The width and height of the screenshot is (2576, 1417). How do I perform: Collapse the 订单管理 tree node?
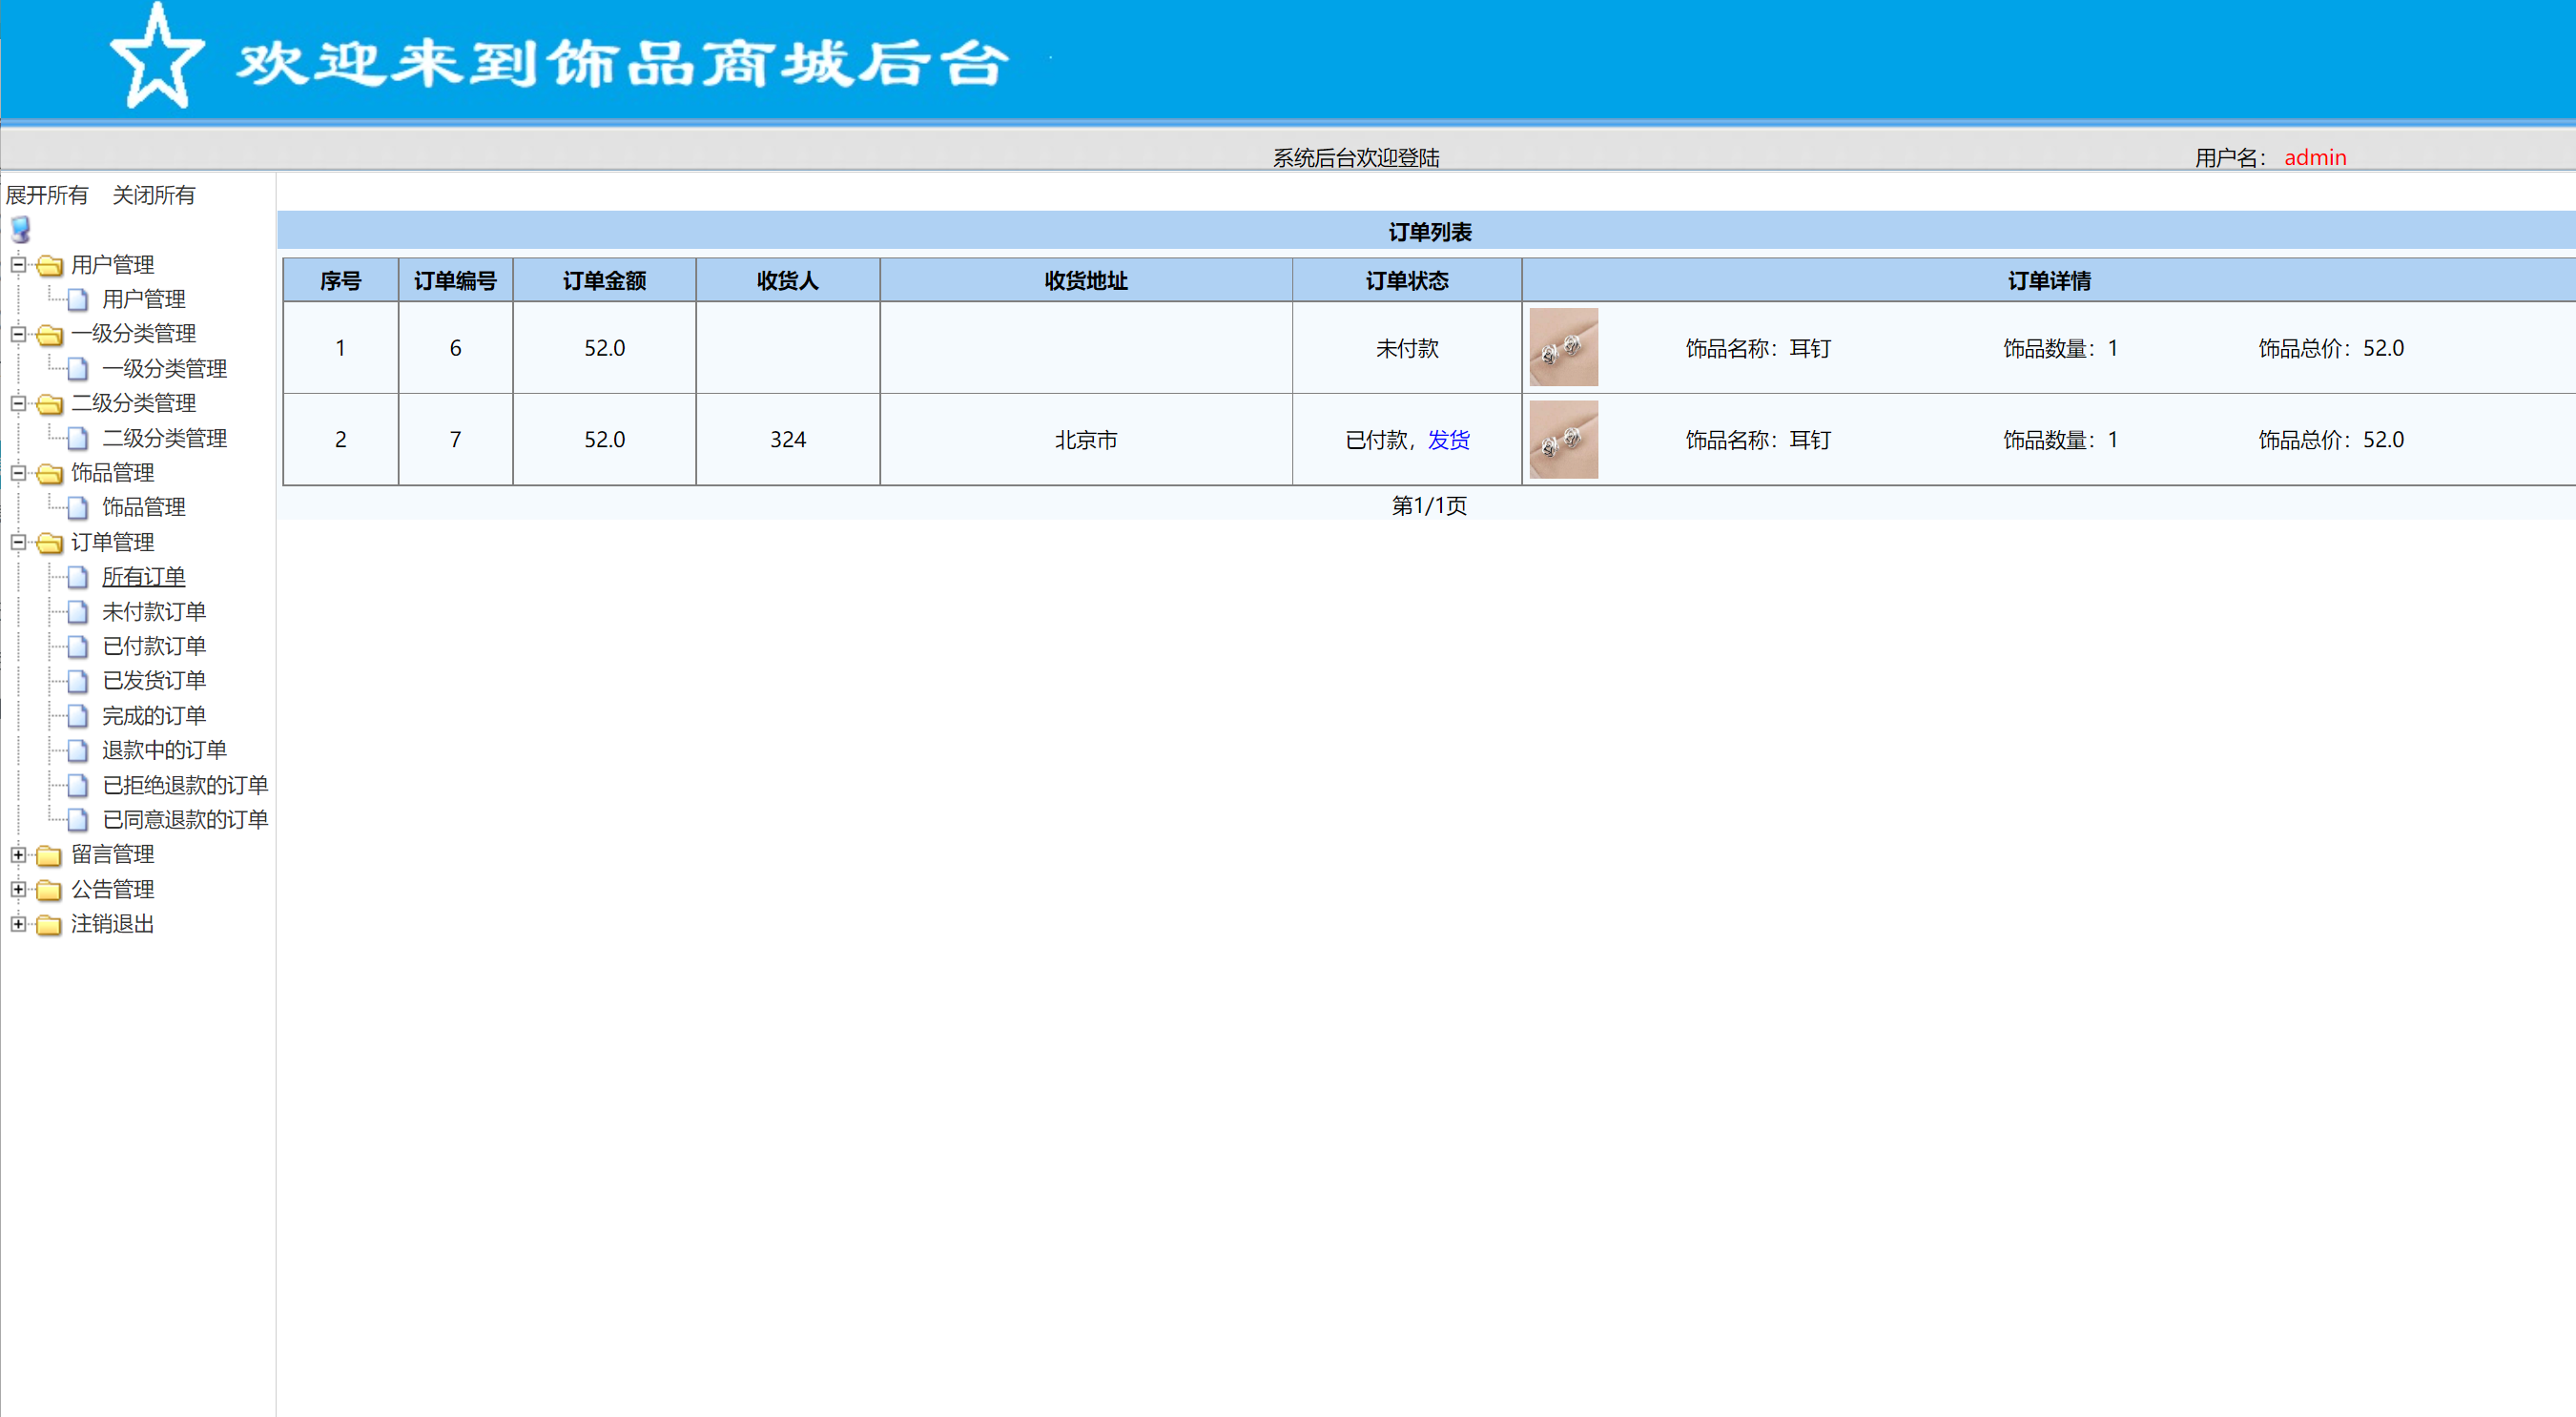click(x=16, y=542)
